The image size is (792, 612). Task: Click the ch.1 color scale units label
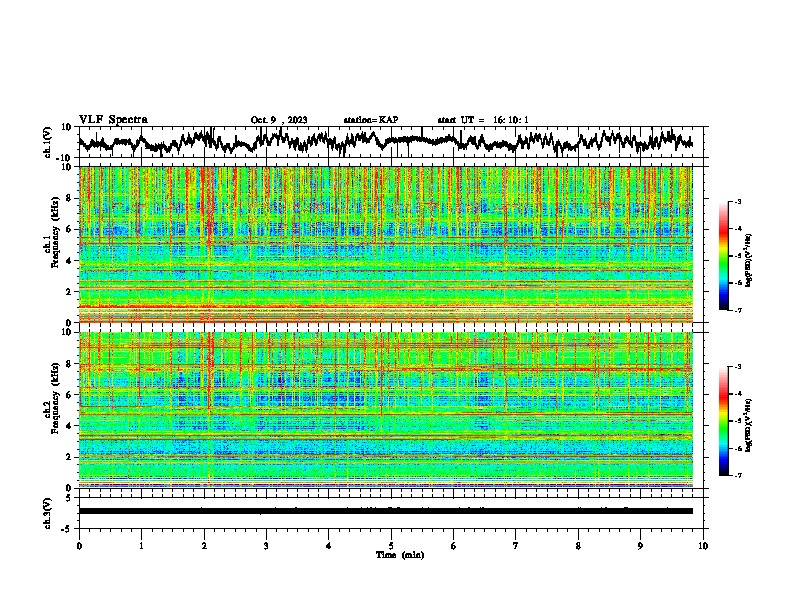pos(749,260)
